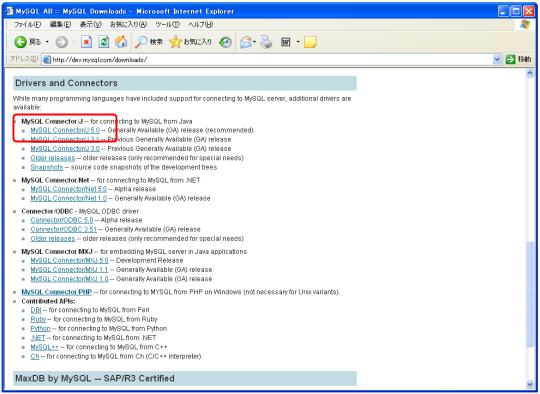The height and width of the screenshot is (394, 540).
Task: Click the Stop loading icon
Action: coord(86,42)
